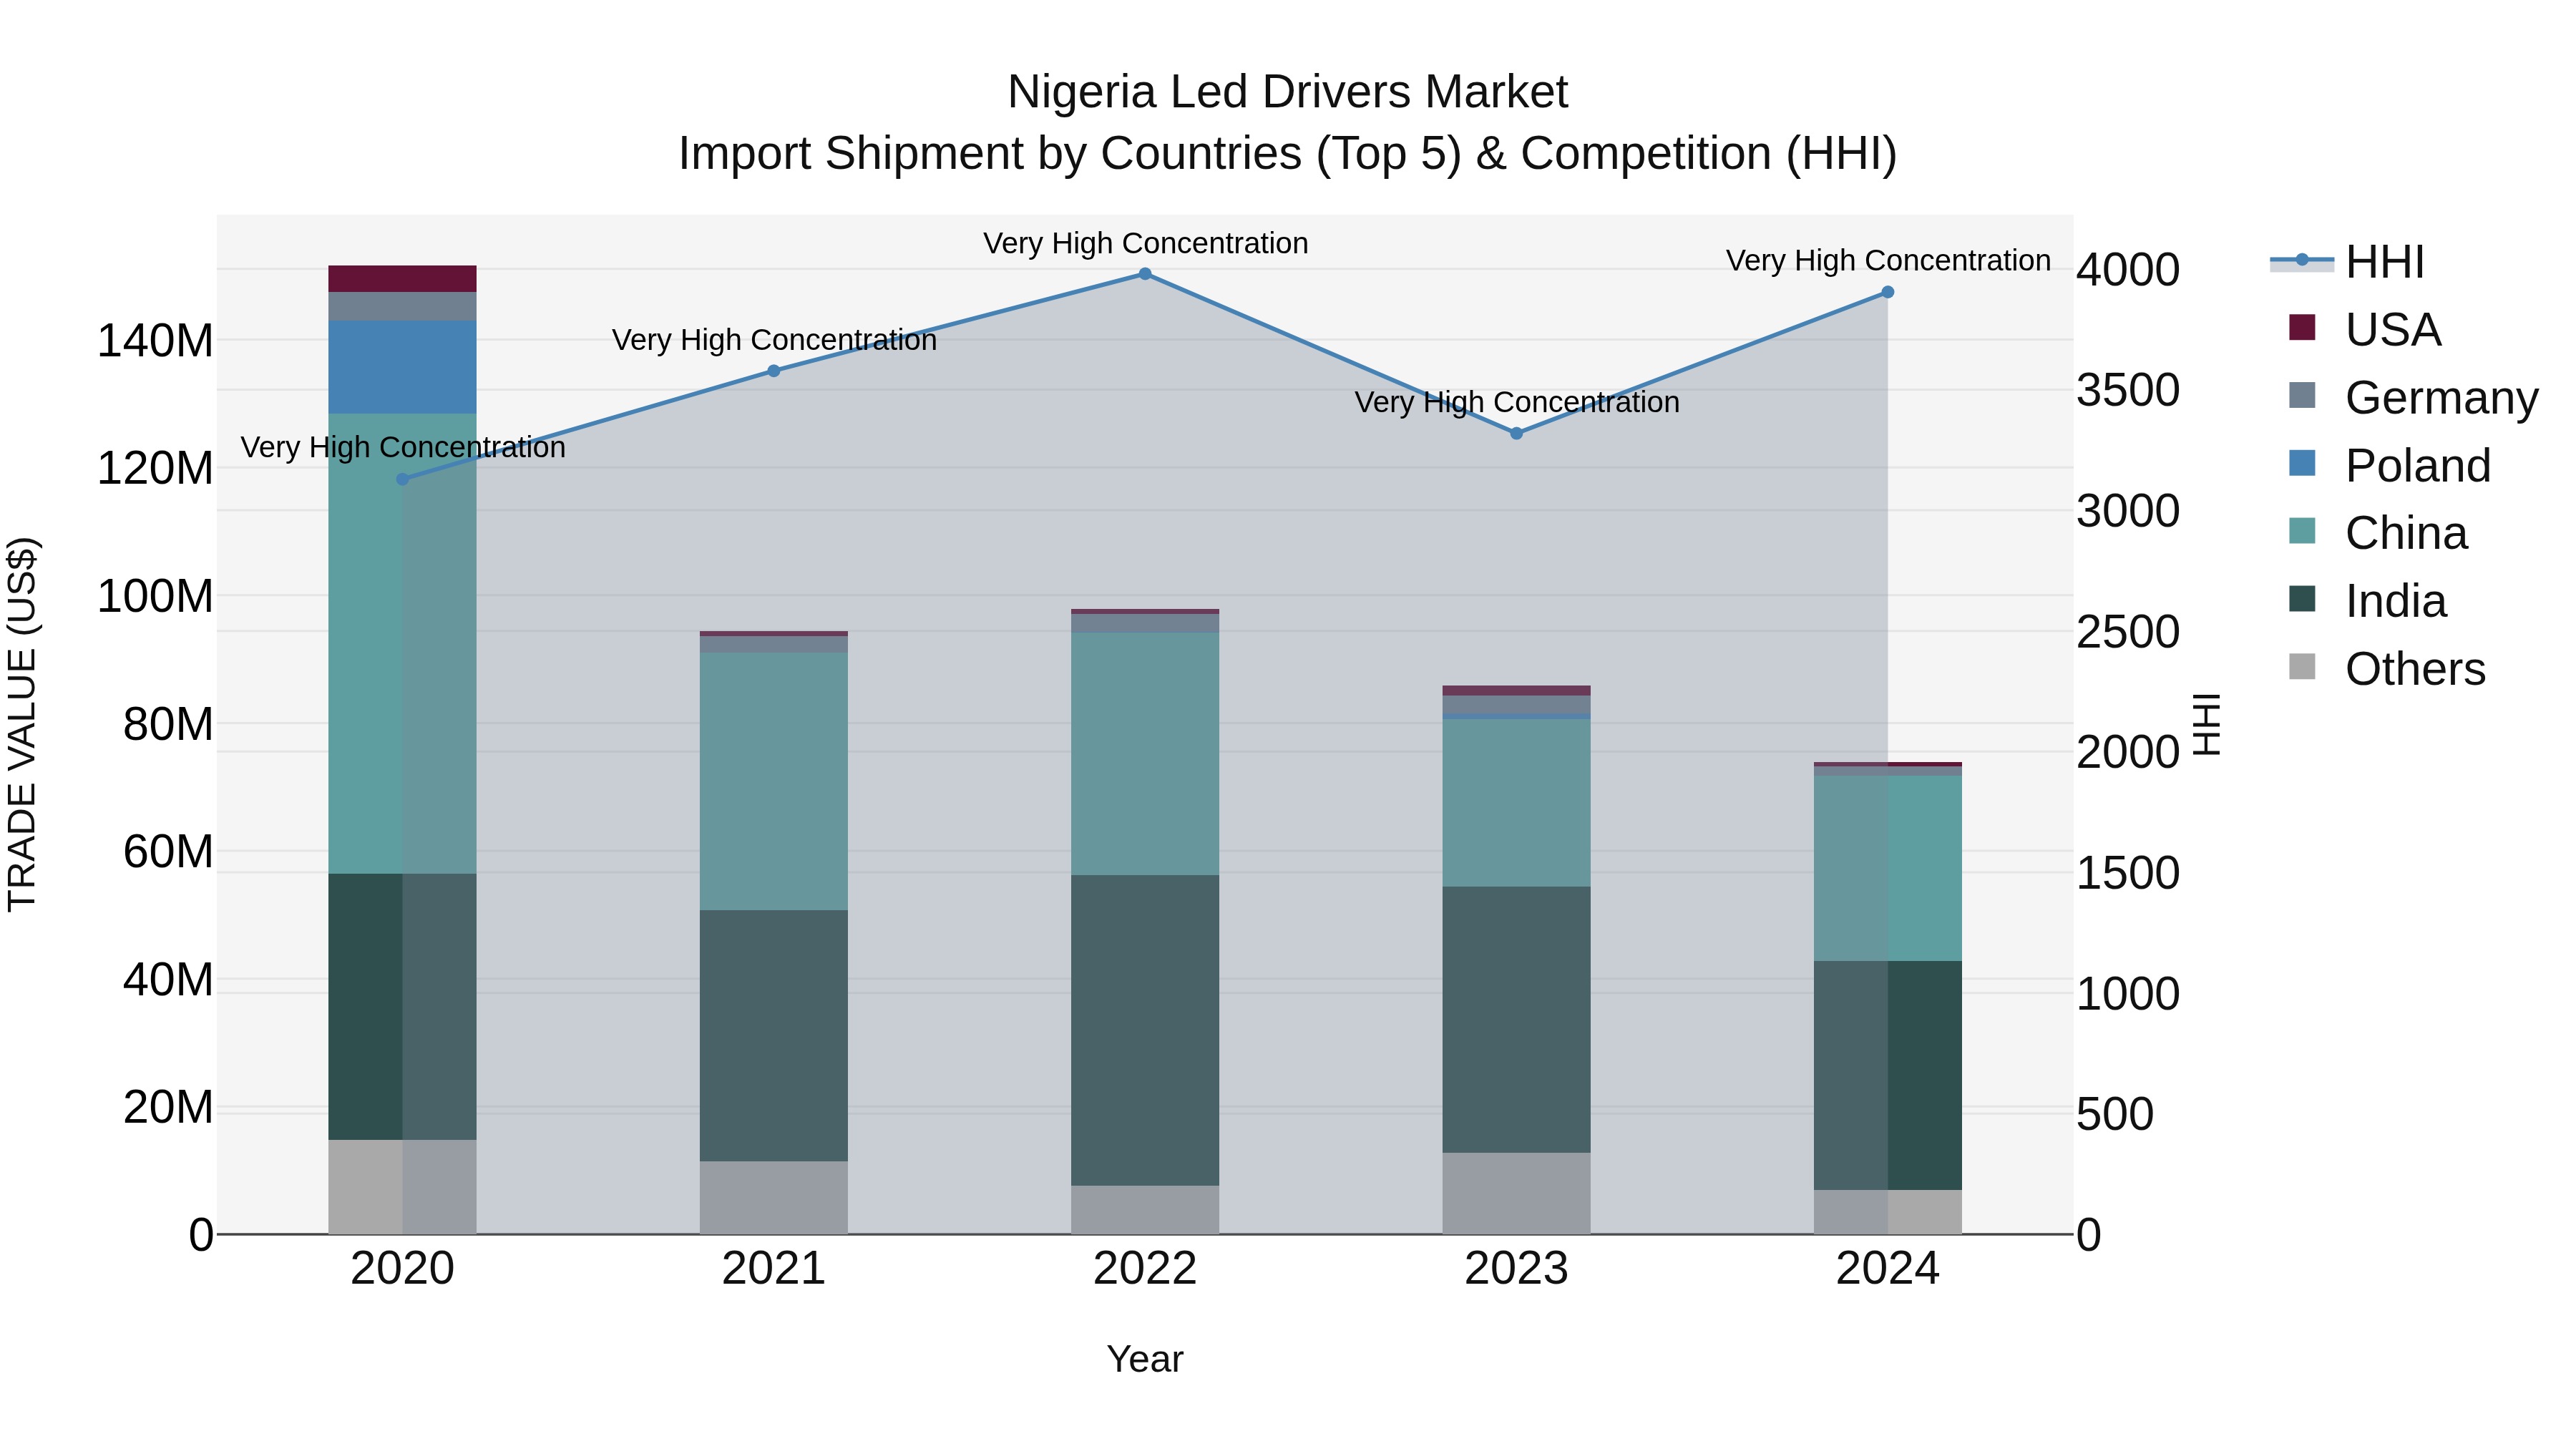Click the 2500 right axis label
This screenshot has height=1449, width=2576.
2128,632
